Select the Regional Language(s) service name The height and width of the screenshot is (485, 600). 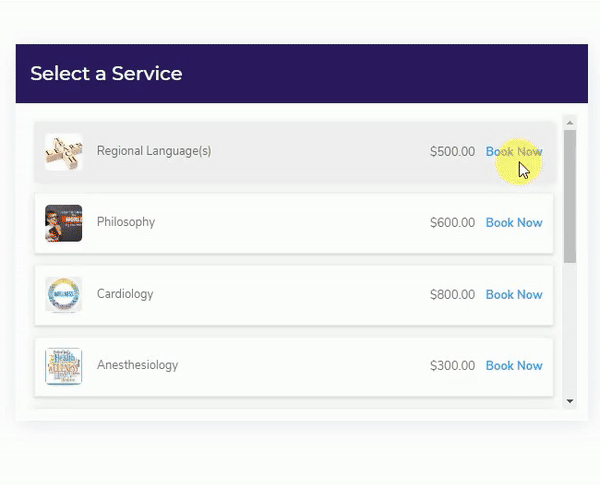(154, 151)
